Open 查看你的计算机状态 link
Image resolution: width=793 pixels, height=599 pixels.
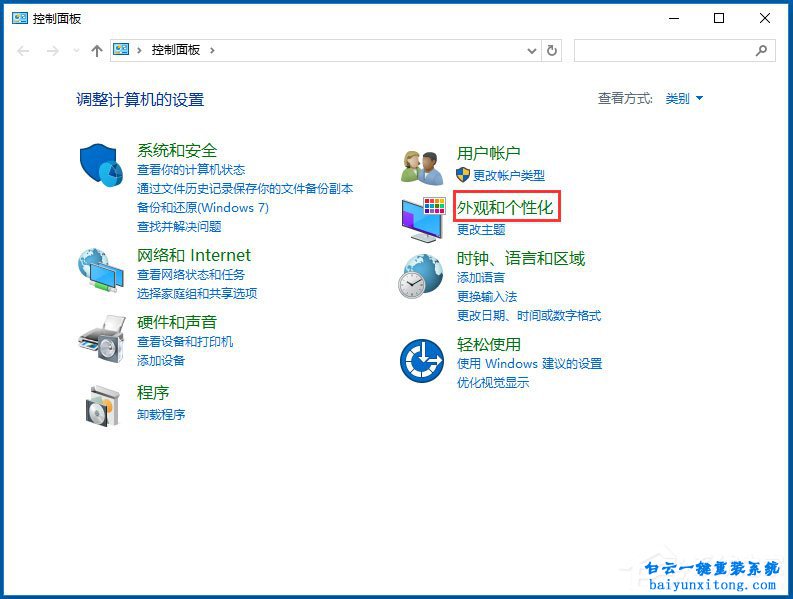click(x=191, y=169)
